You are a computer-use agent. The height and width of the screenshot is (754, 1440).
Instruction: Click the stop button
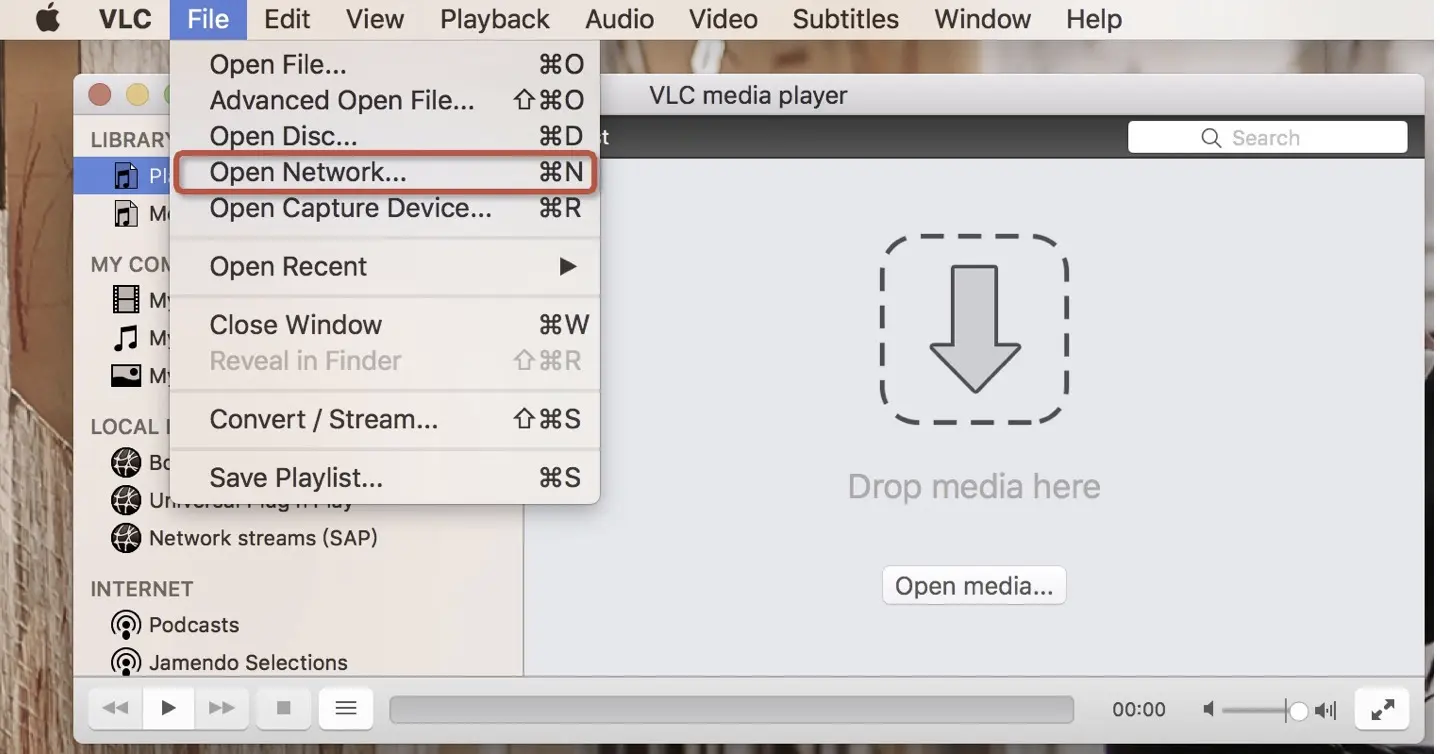[284, 708]
